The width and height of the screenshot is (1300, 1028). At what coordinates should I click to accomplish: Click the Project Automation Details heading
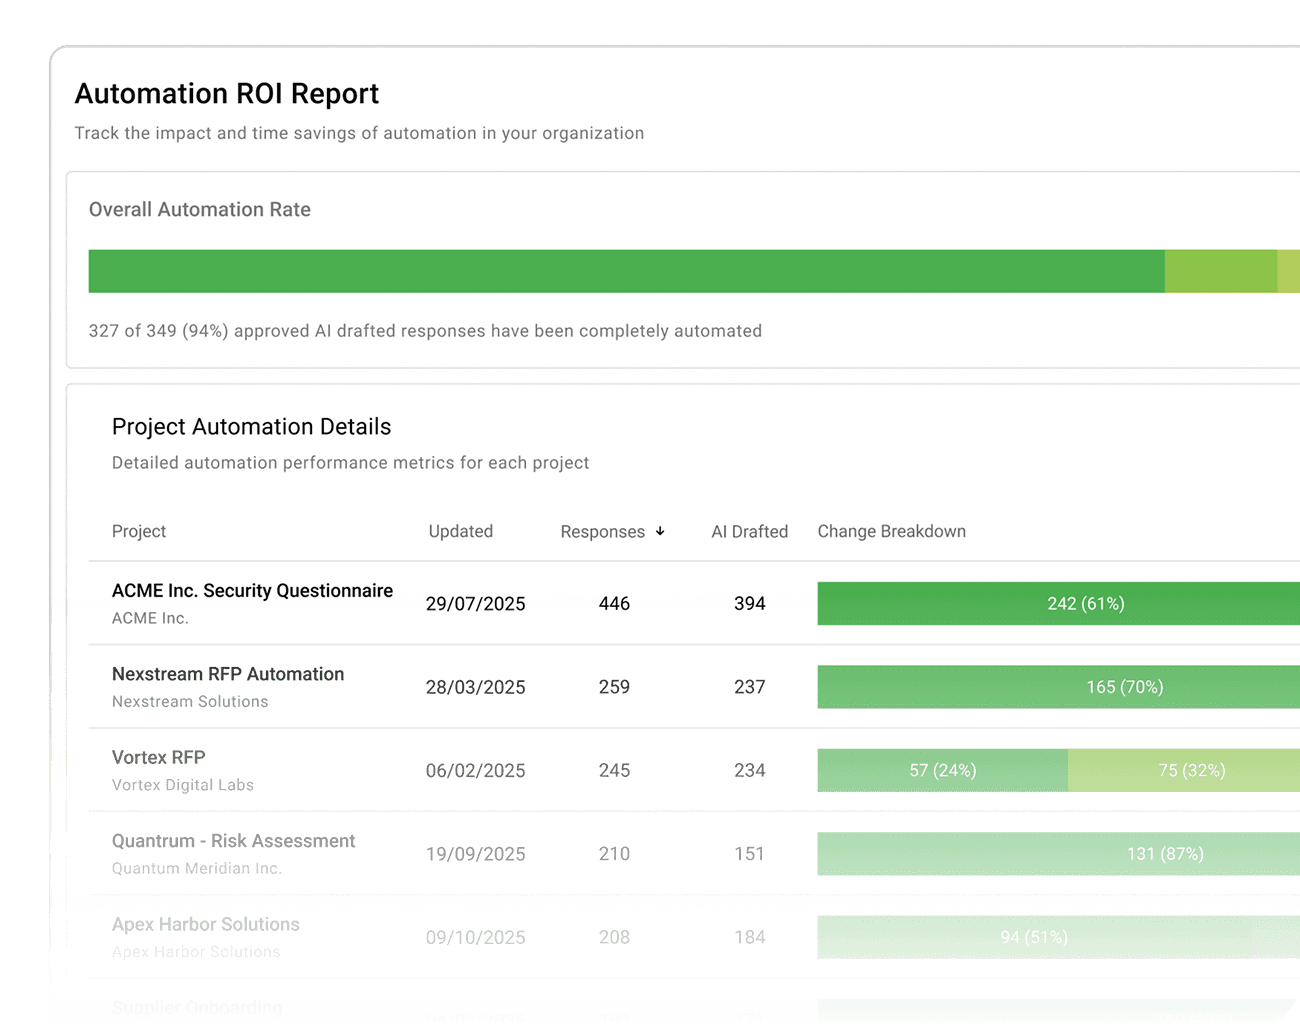(251, 427)
